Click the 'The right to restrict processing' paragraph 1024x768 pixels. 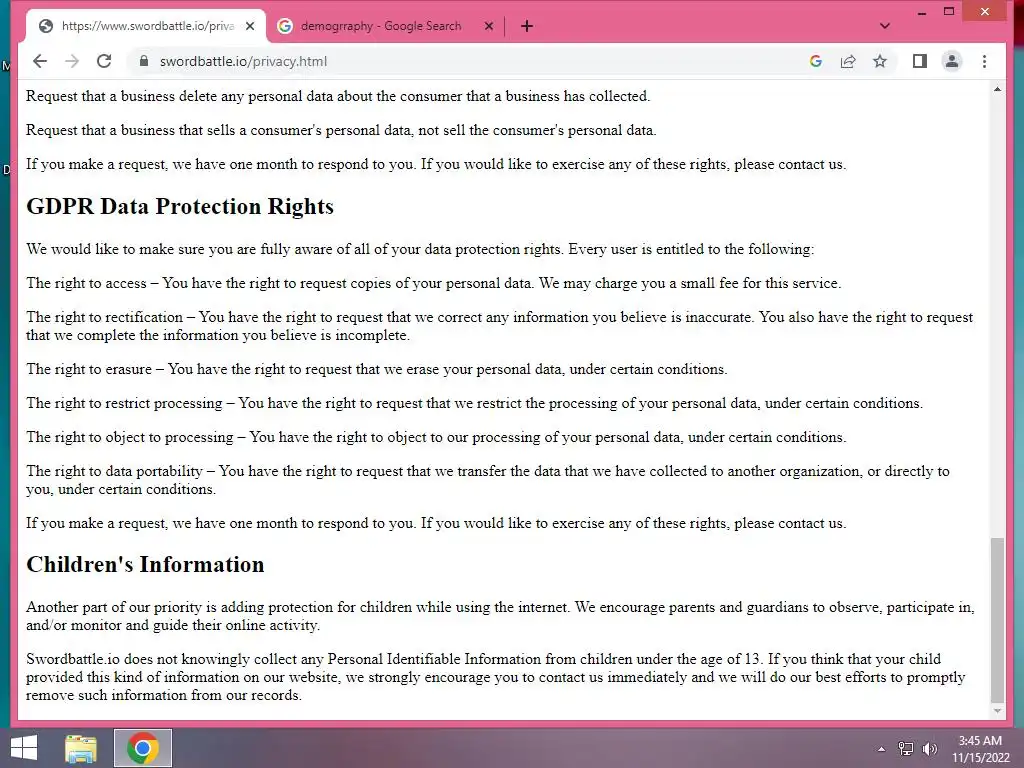click(x=474, y=403)
